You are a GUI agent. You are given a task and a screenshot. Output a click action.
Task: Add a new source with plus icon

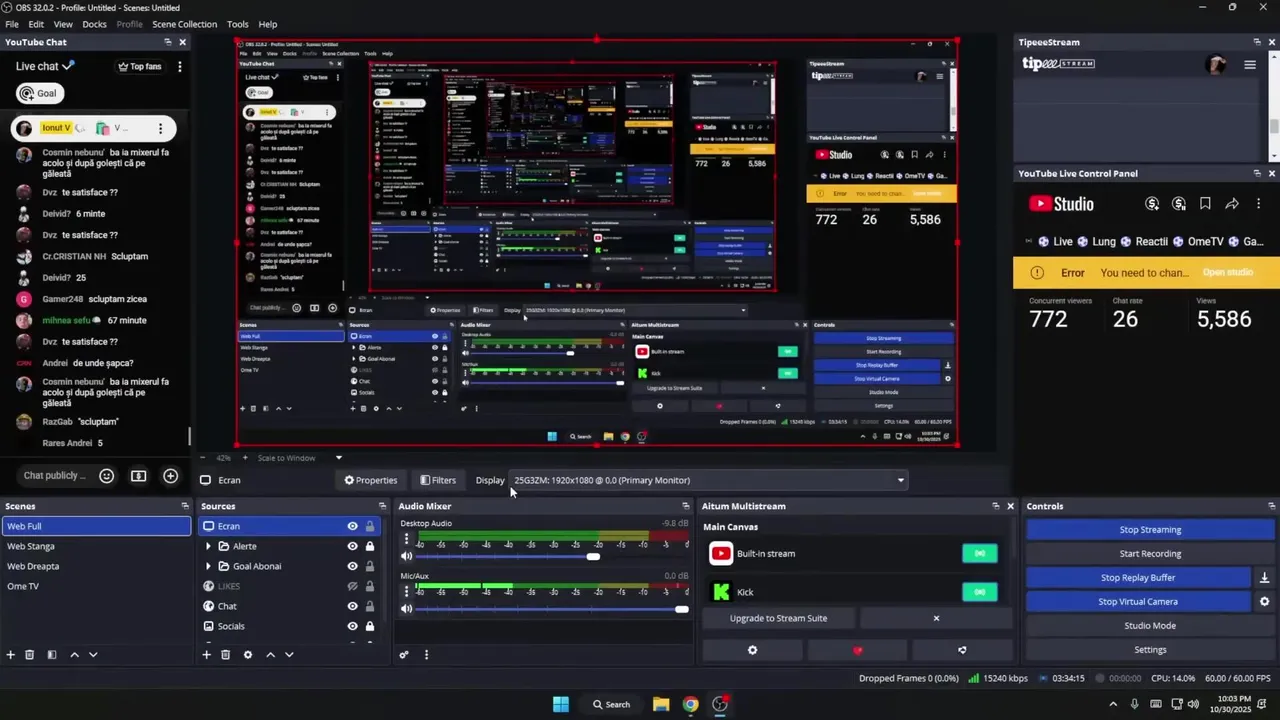[207, 655]
